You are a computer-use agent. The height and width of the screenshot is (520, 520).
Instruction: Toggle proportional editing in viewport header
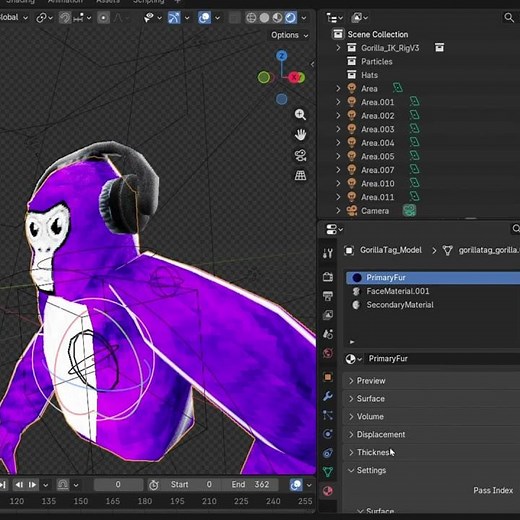pos(103,18)
